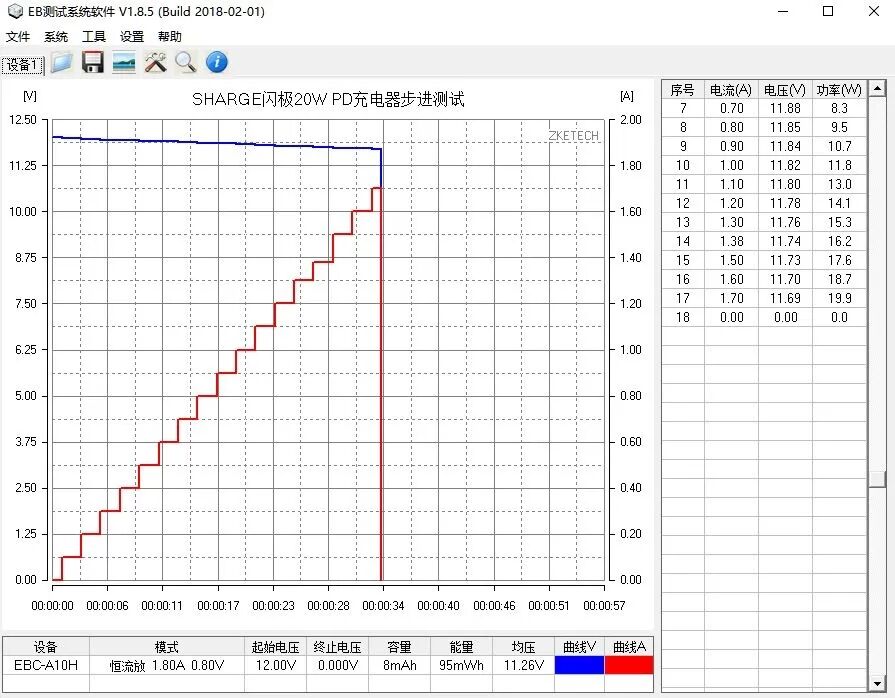The height and width of the screenshot is (698, 895).
Task: Select the chart title SHARGE闪极20W PD充电器步进测试
Action: click(x=328, y=99)
